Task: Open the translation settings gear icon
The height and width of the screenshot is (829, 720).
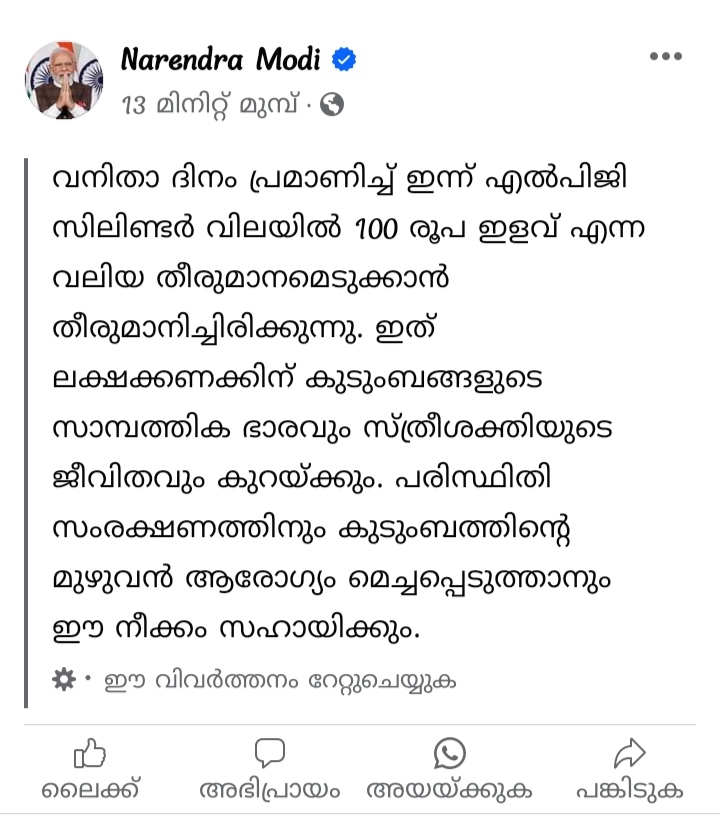Action: click(63, 680)
